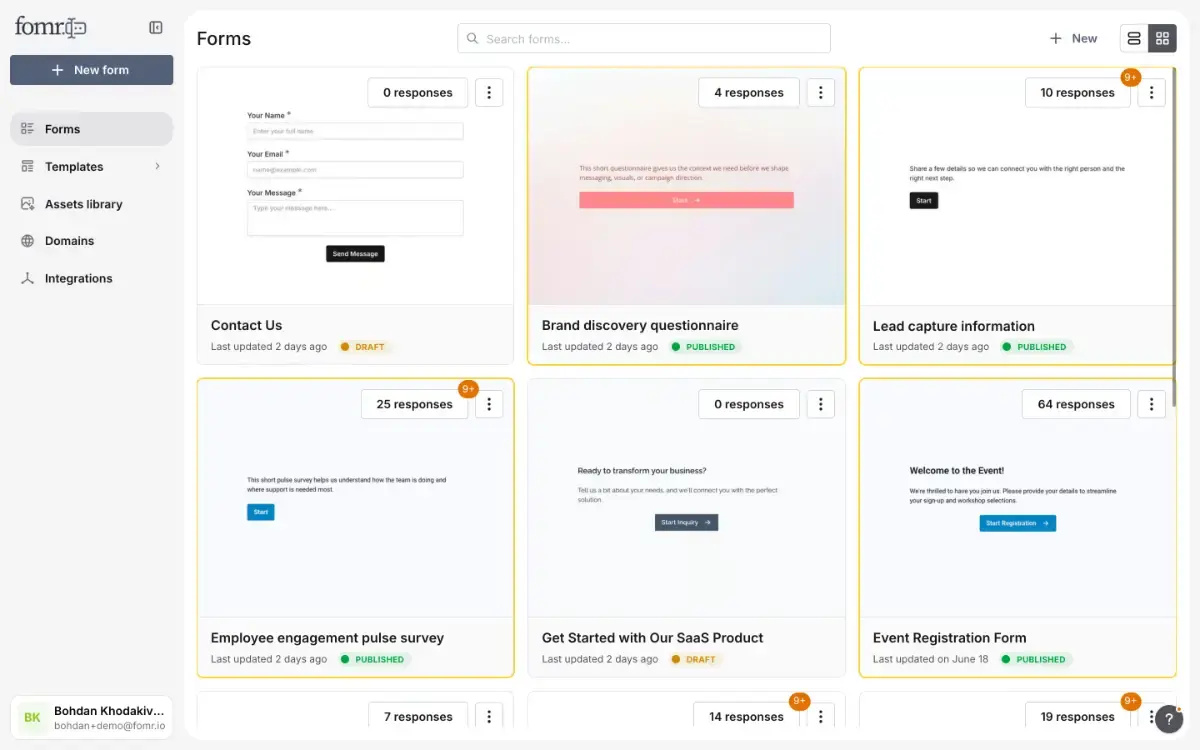Open Event Registration Form options menu

[x=1151, y=405]
